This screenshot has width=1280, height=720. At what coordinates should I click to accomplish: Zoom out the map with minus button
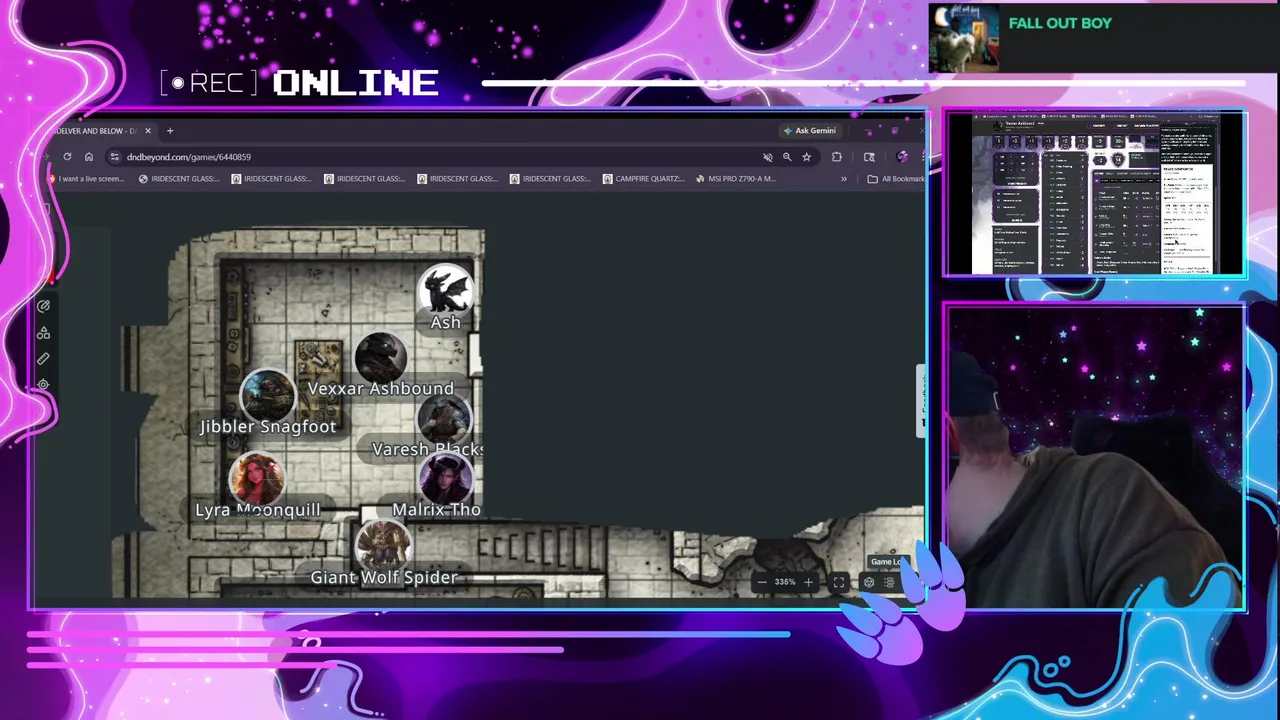(762, 582)
